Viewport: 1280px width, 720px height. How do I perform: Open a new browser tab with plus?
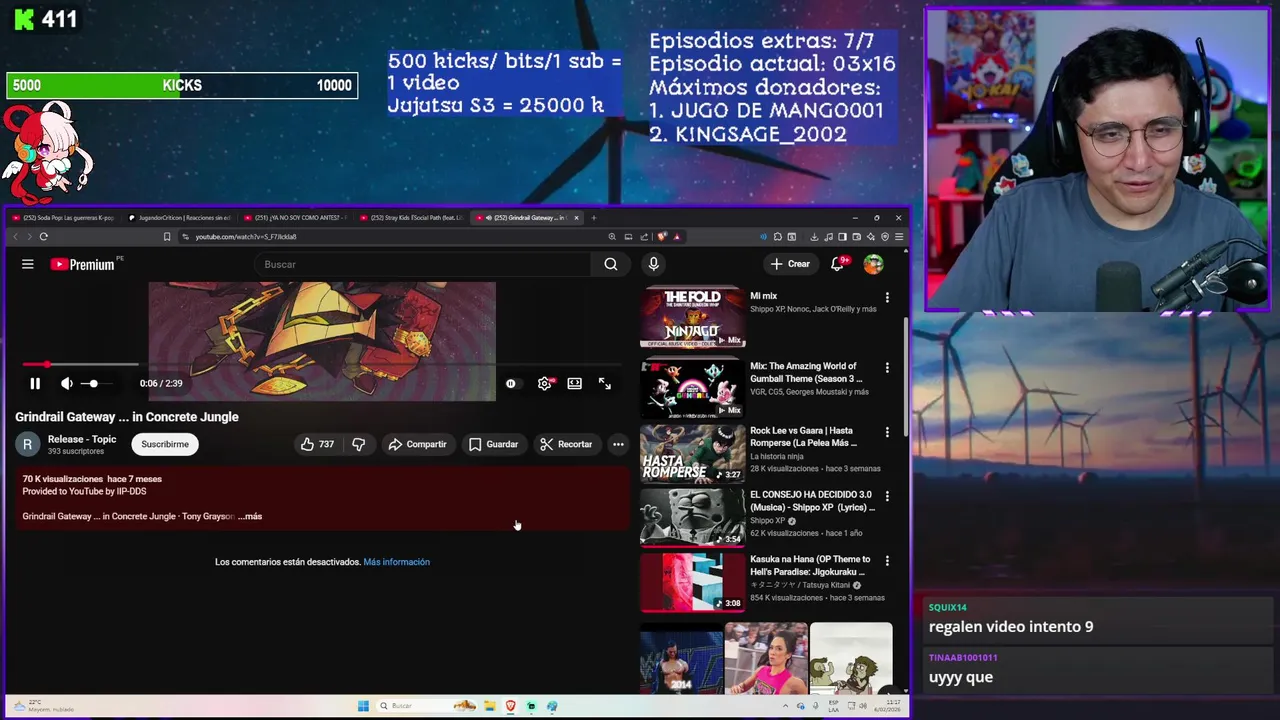pos(593,217)
